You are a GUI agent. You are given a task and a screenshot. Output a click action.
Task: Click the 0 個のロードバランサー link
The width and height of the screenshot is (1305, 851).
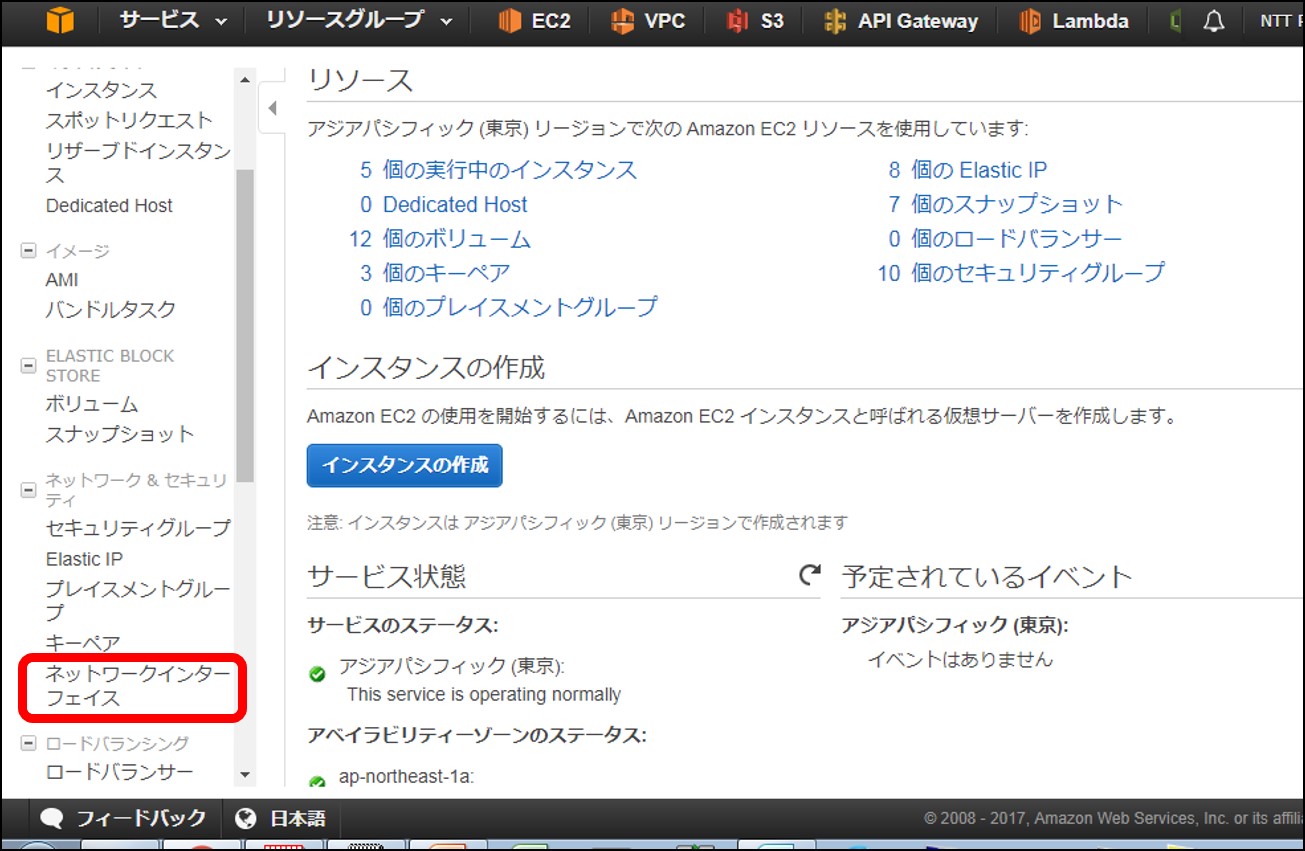click(x=1005, y=238)
